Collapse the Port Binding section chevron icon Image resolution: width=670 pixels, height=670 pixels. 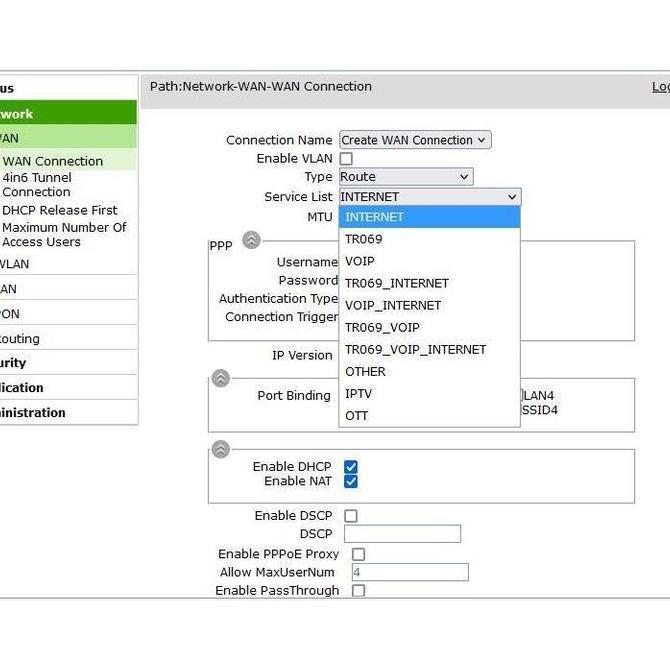click(x=221, y=378)
